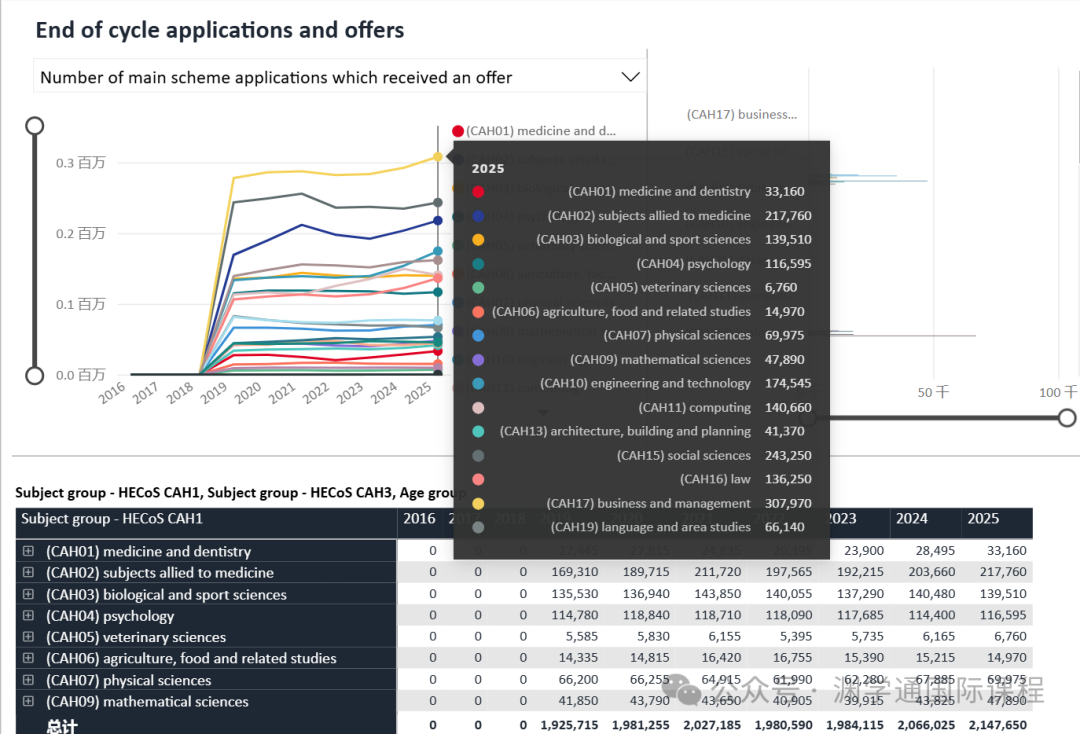Expand the (CAH02) subjects allied to medicine row

point(28,573)
